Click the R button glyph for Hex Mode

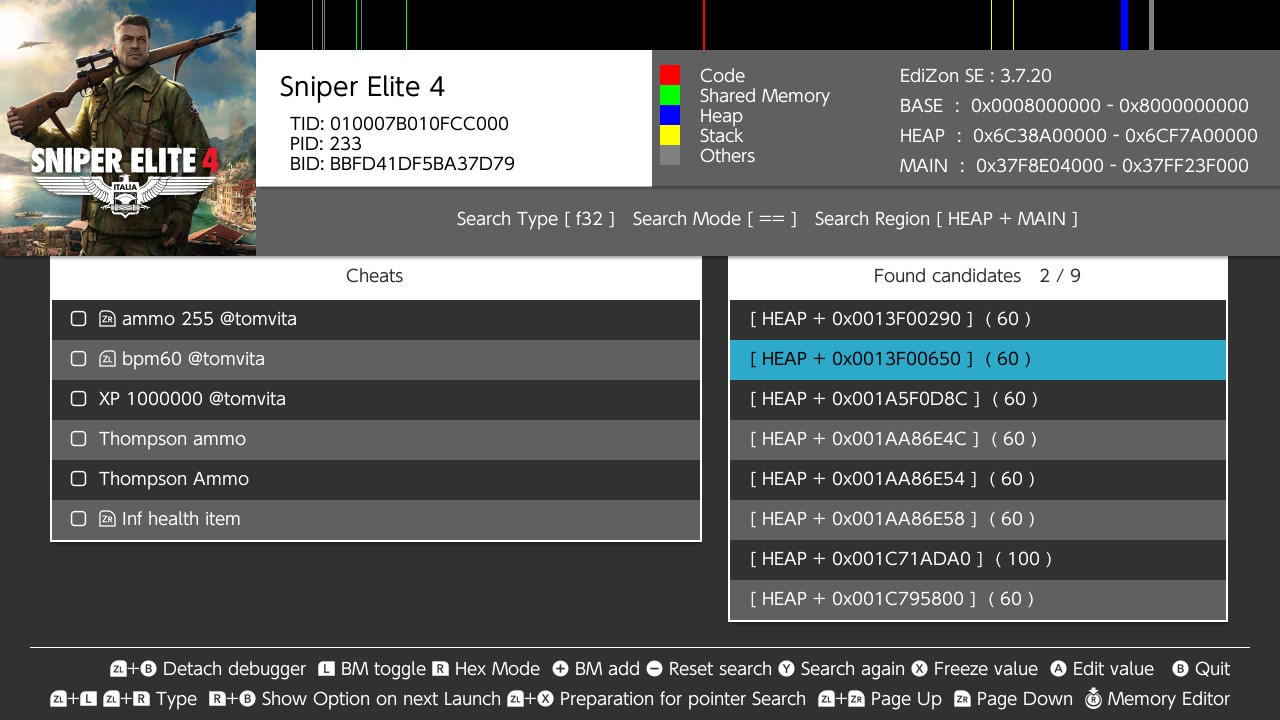[x=441, y=669]
